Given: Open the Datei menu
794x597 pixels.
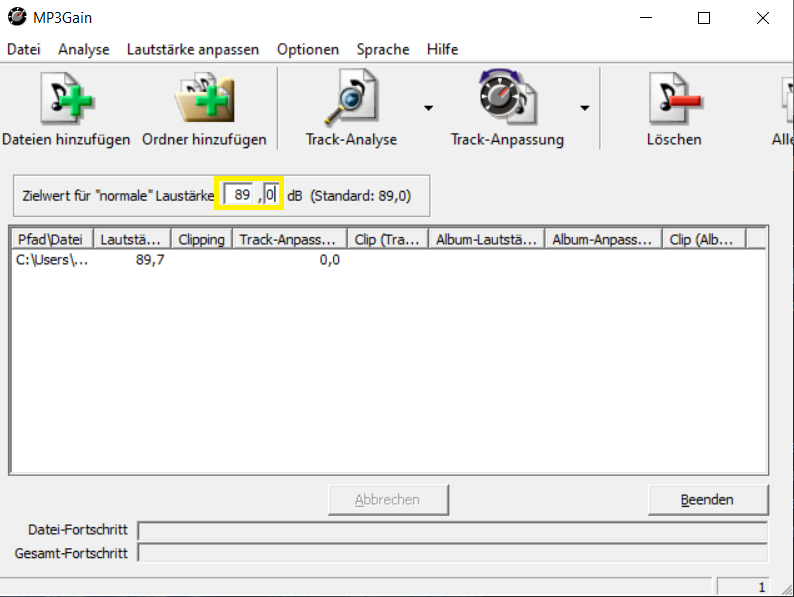Looking at the screenshot, I should [x=23, y=49].
